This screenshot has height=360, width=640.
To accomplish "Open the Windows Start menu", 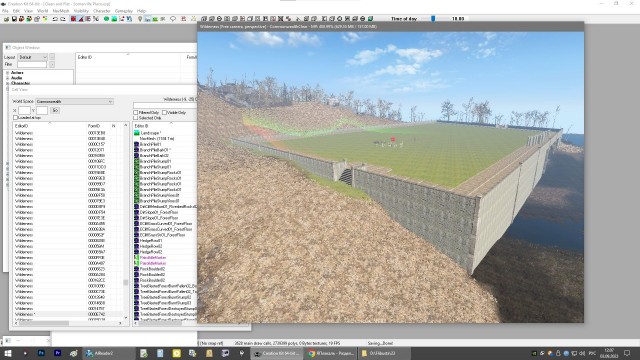I will click(x=8, y=353).
